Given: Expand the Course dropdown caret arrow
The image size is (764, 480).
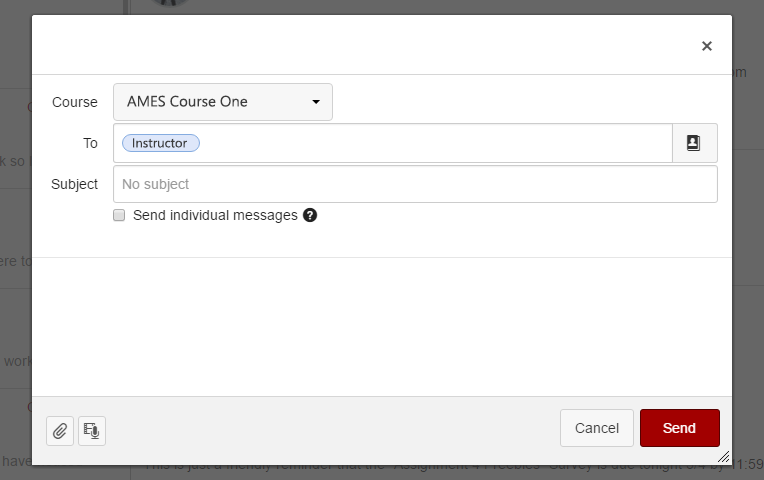Looking at the screenshot, I should point(316,102).
